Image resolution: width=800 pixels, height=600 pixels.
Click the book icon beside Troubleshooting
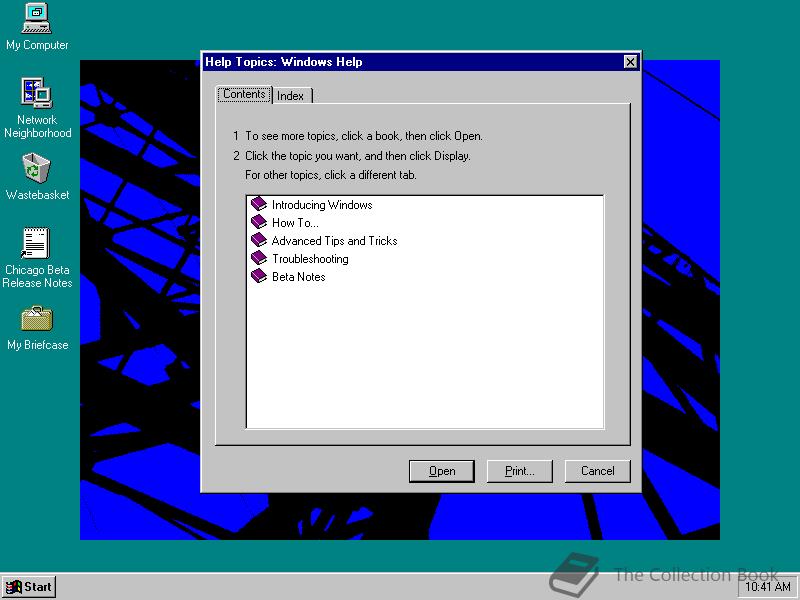[x=259, y=258]
